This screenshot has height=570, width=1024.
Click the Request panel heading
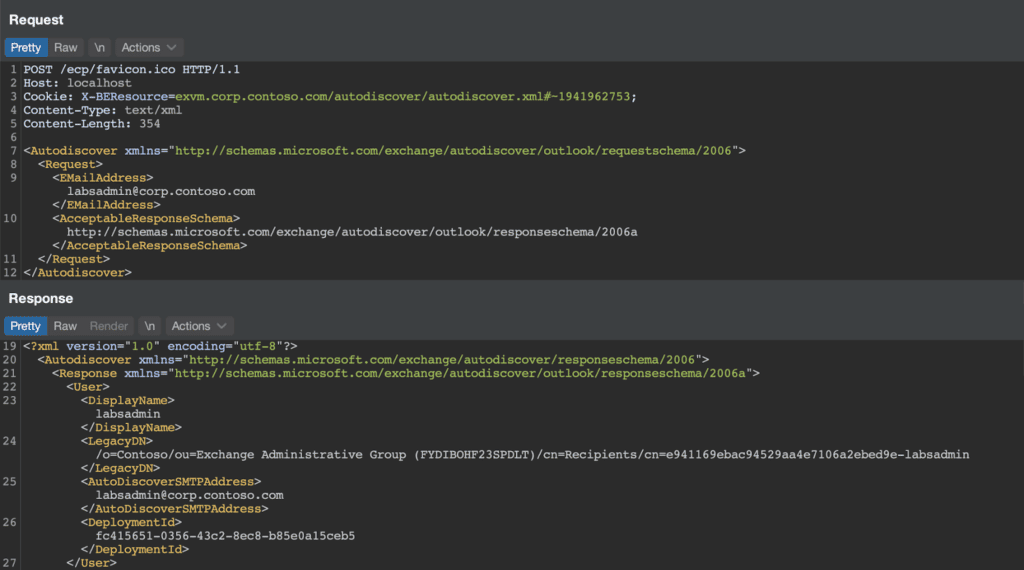(x=36, y=20)
